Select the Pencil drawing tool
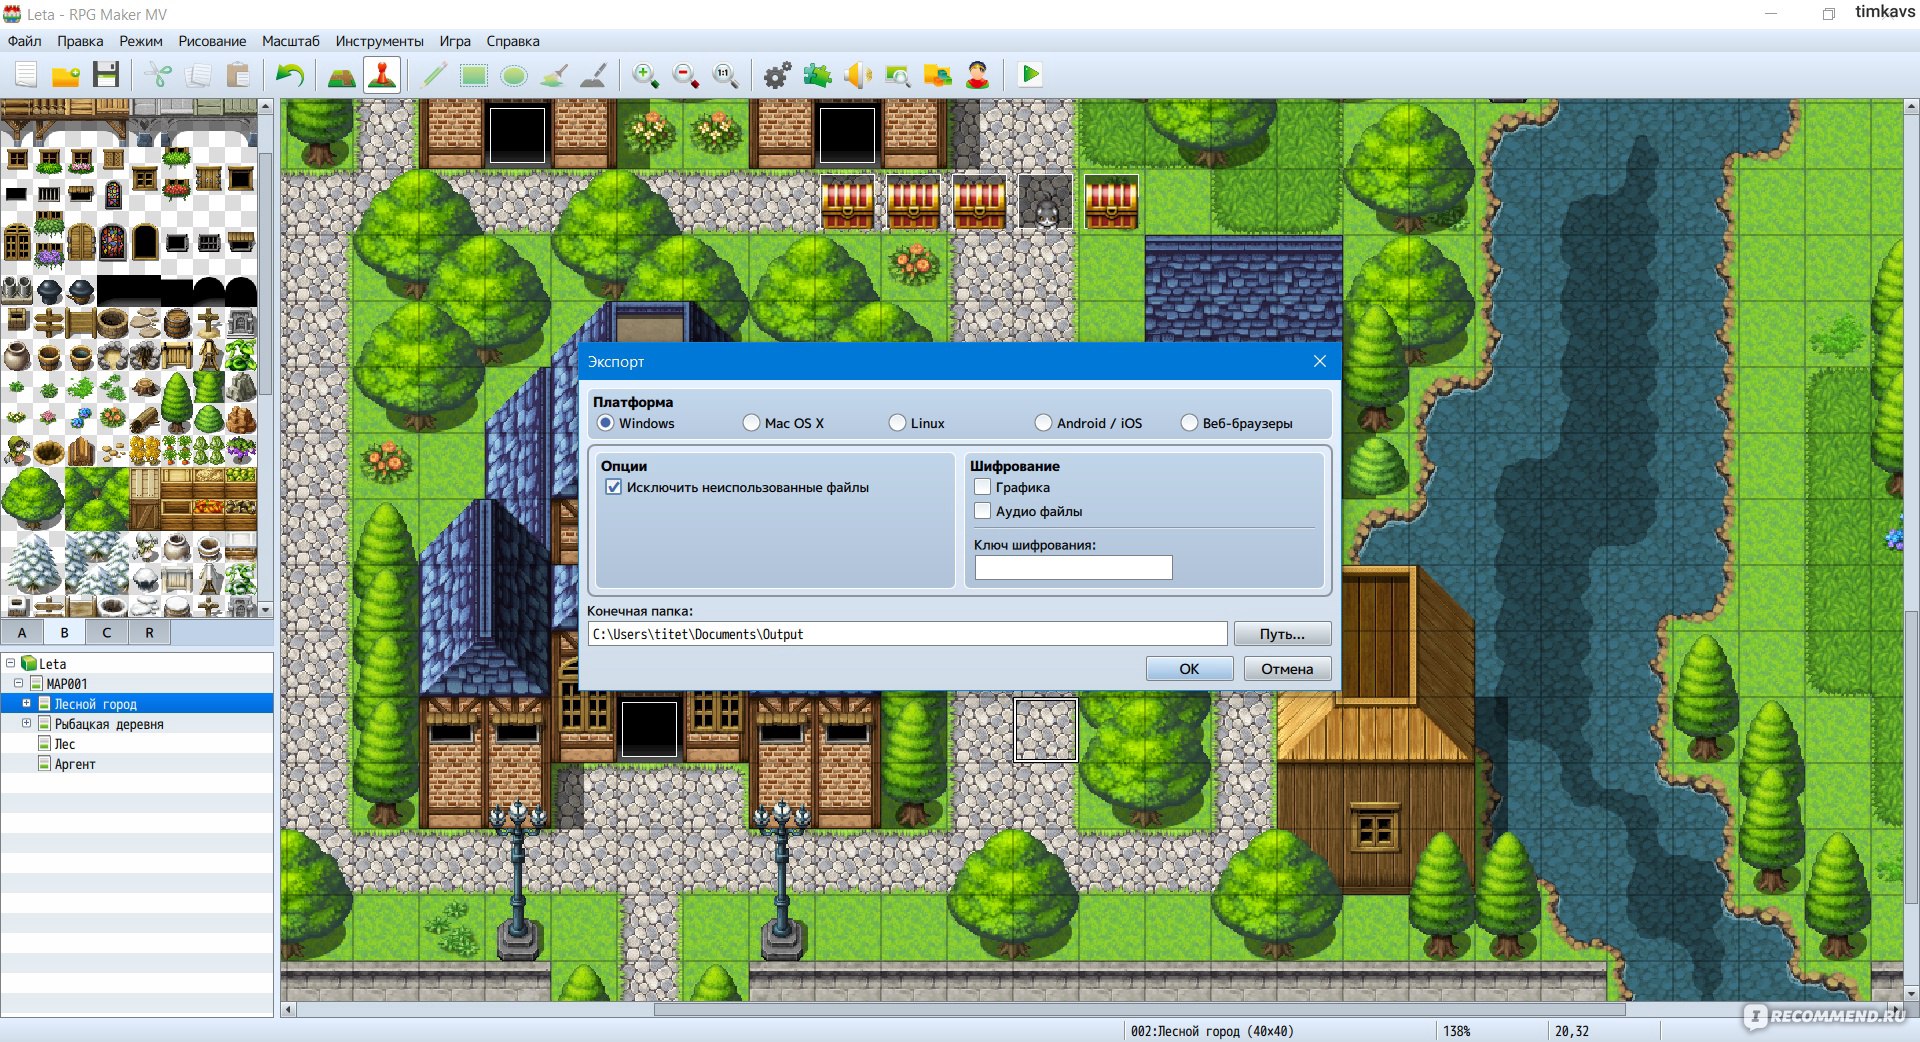 (434, 75)
